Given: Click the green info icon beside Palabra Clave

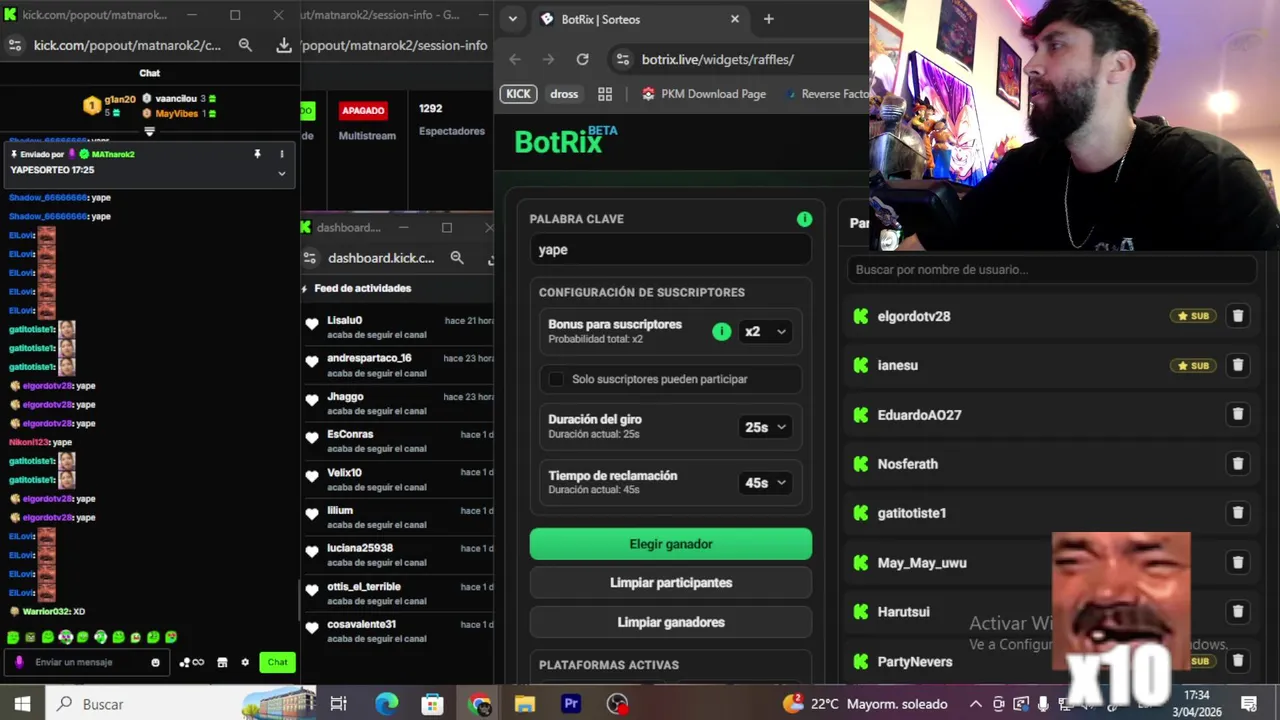Looking at the screenshot, I should pos(804,219).
